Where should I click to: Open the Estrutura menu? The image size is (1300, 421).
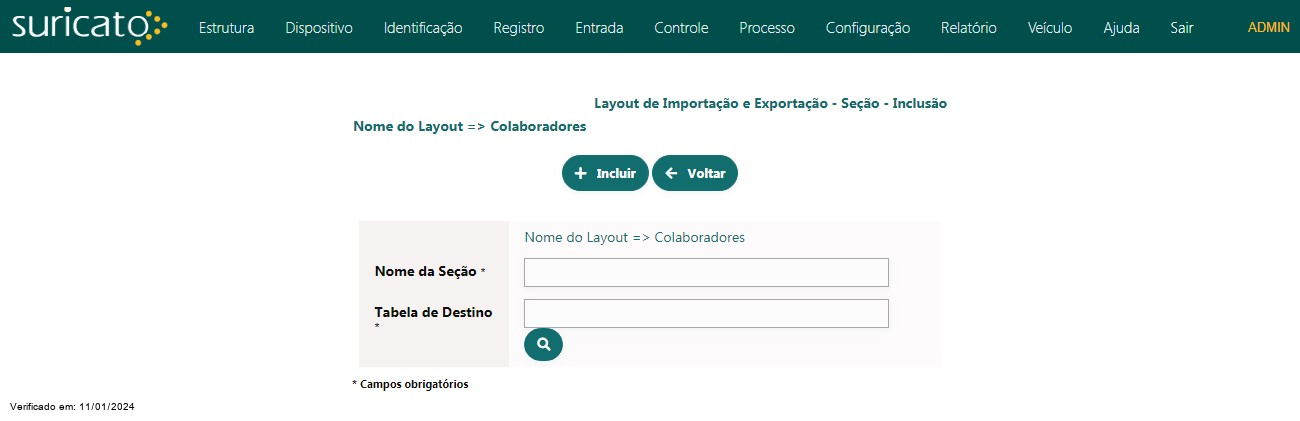(x=226, y=28)
